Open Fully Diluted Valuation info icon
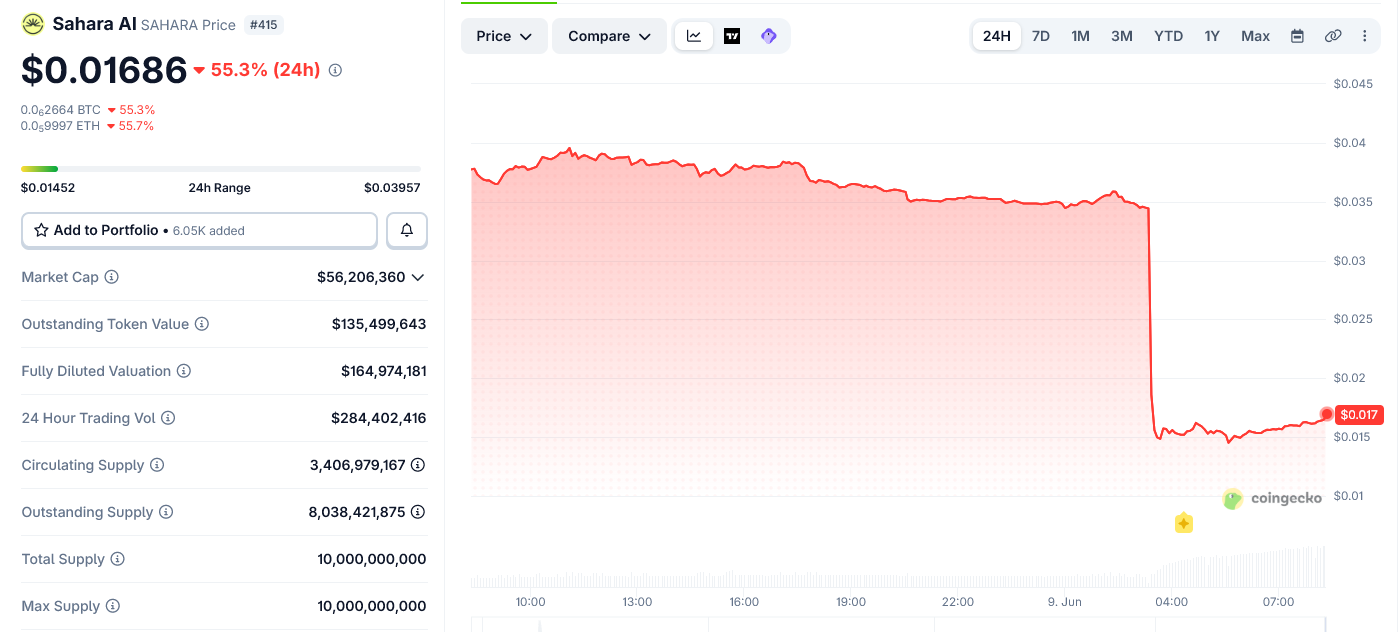 point(184,371)
